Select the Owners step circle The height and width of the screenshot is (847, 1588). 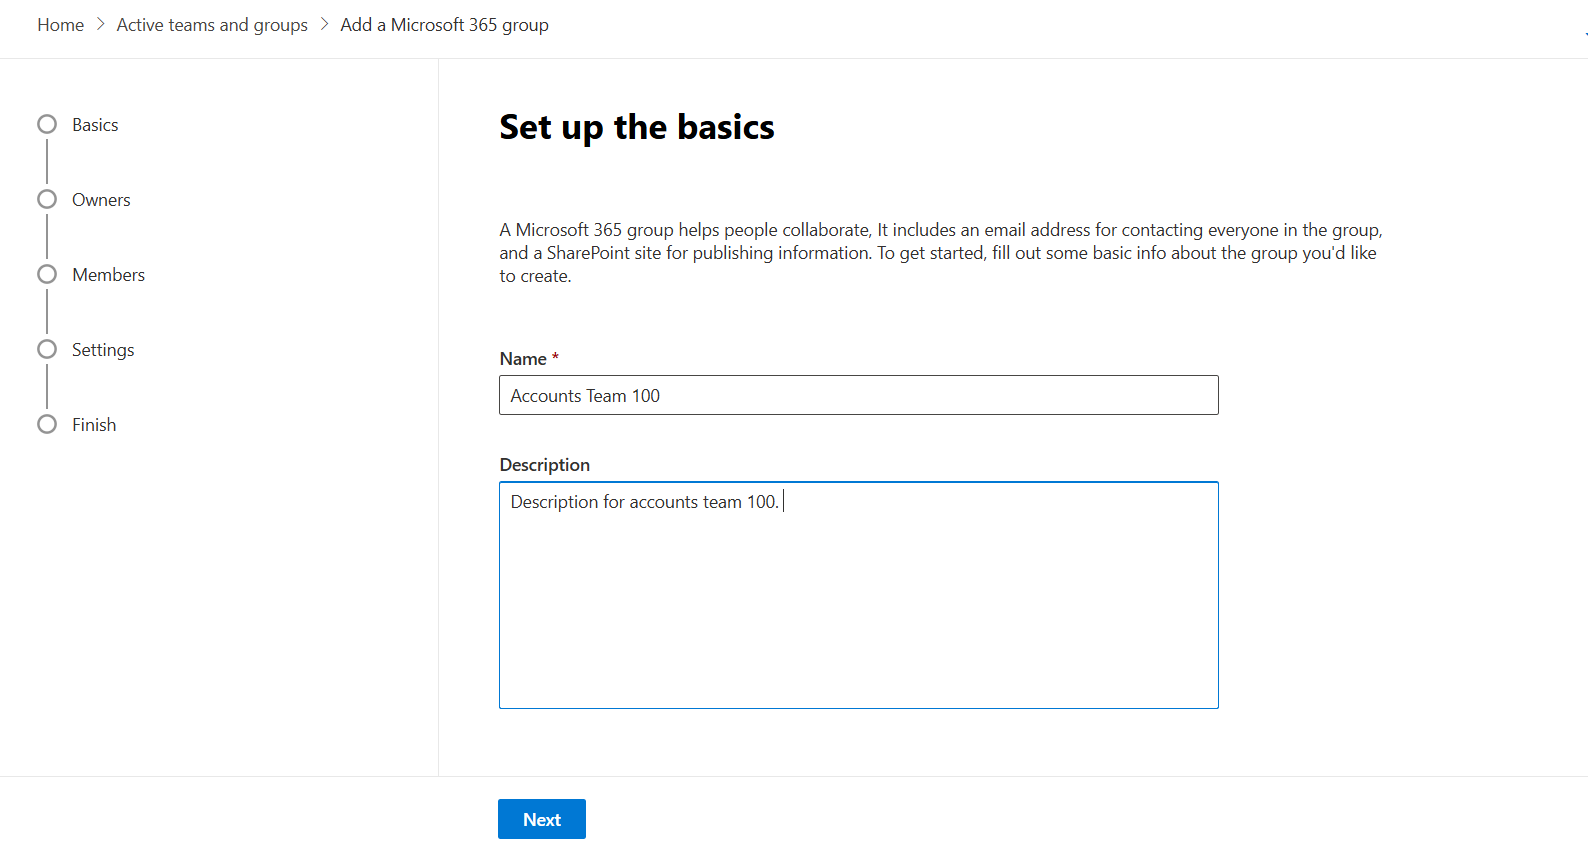[47, 200]
